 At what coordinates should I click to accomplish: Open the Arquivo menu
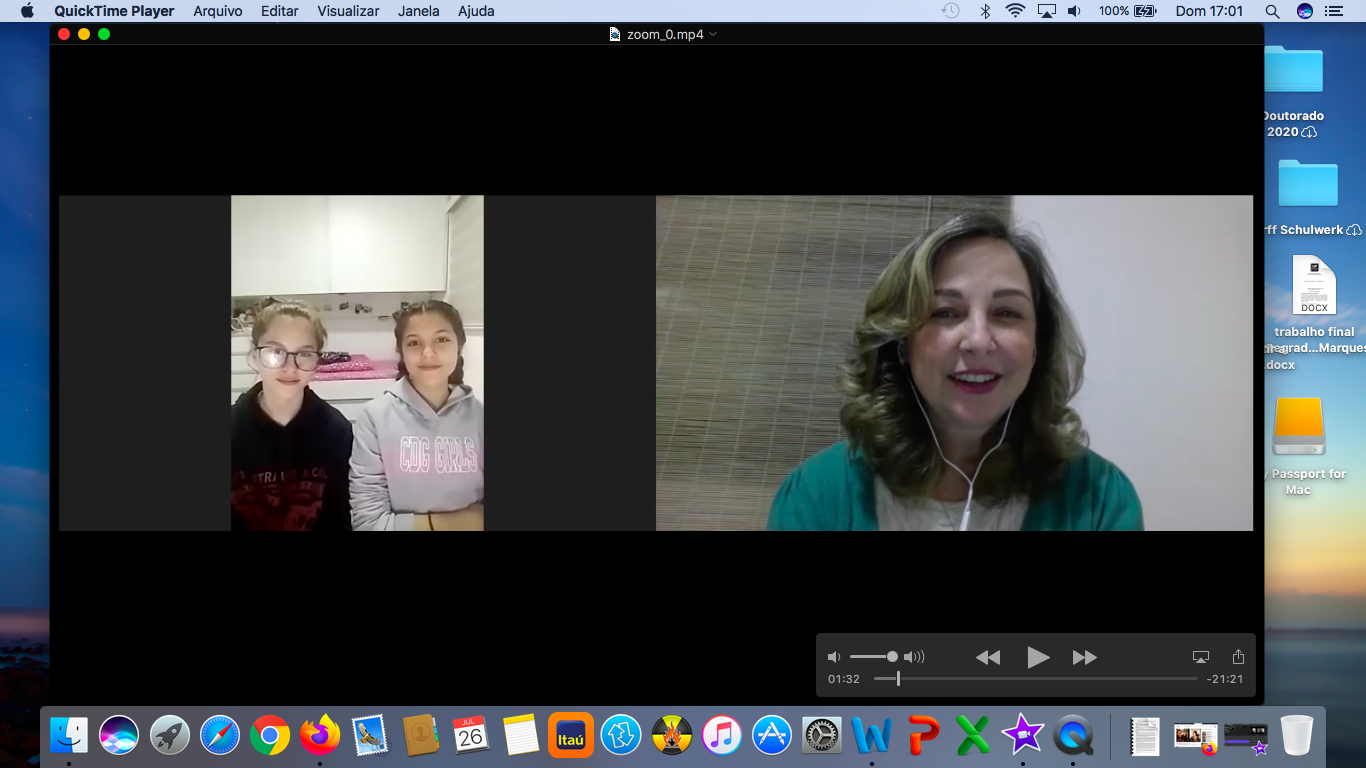[217, 11]
